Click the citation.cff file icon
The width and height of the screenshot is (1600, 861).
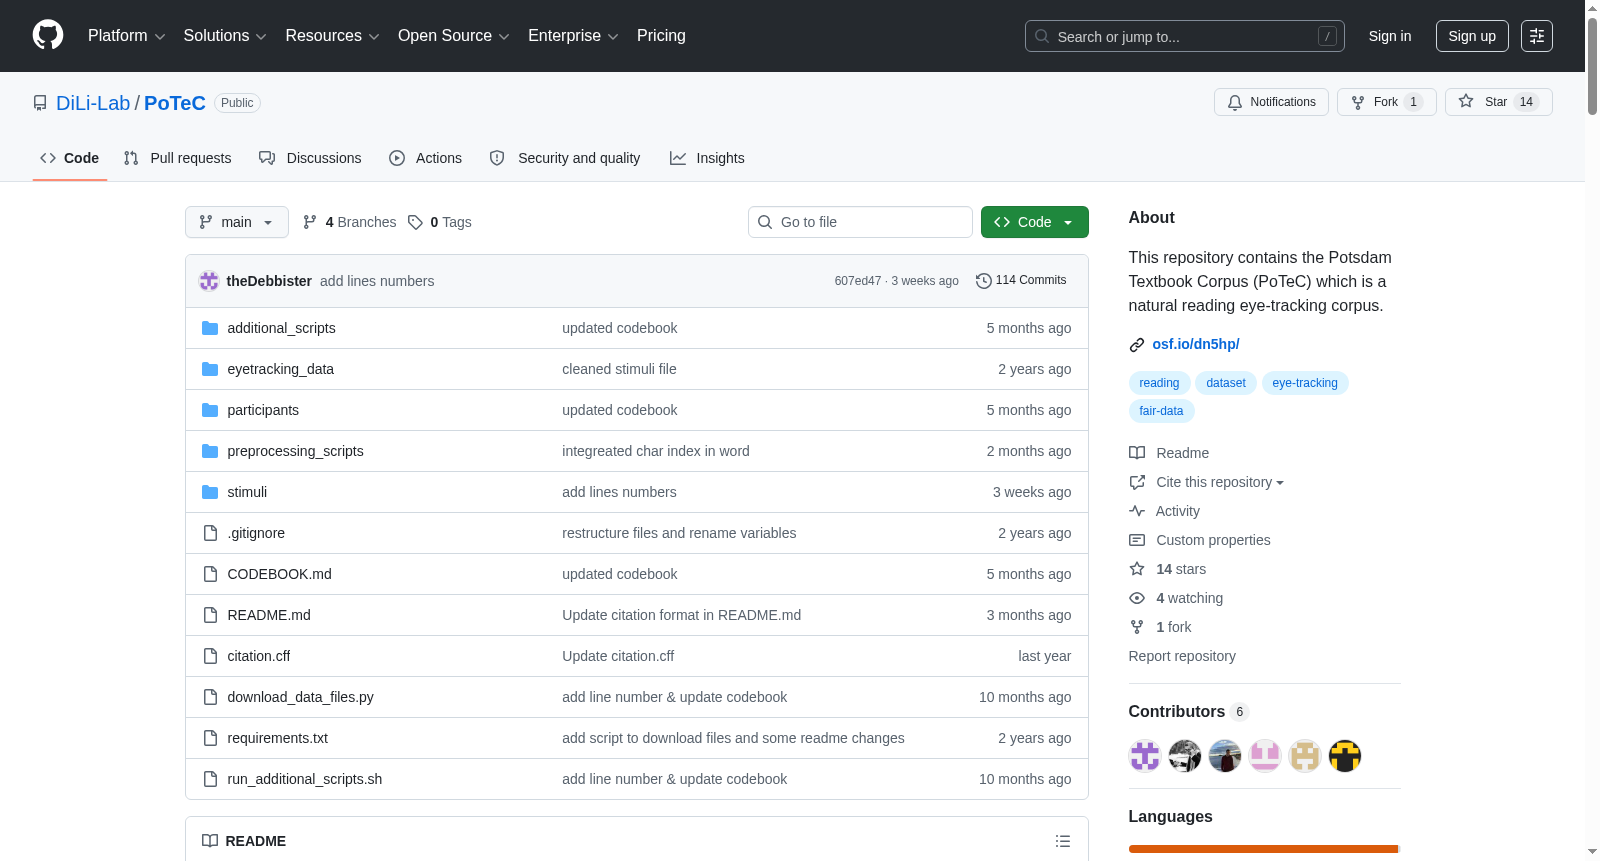coord(210,656)
